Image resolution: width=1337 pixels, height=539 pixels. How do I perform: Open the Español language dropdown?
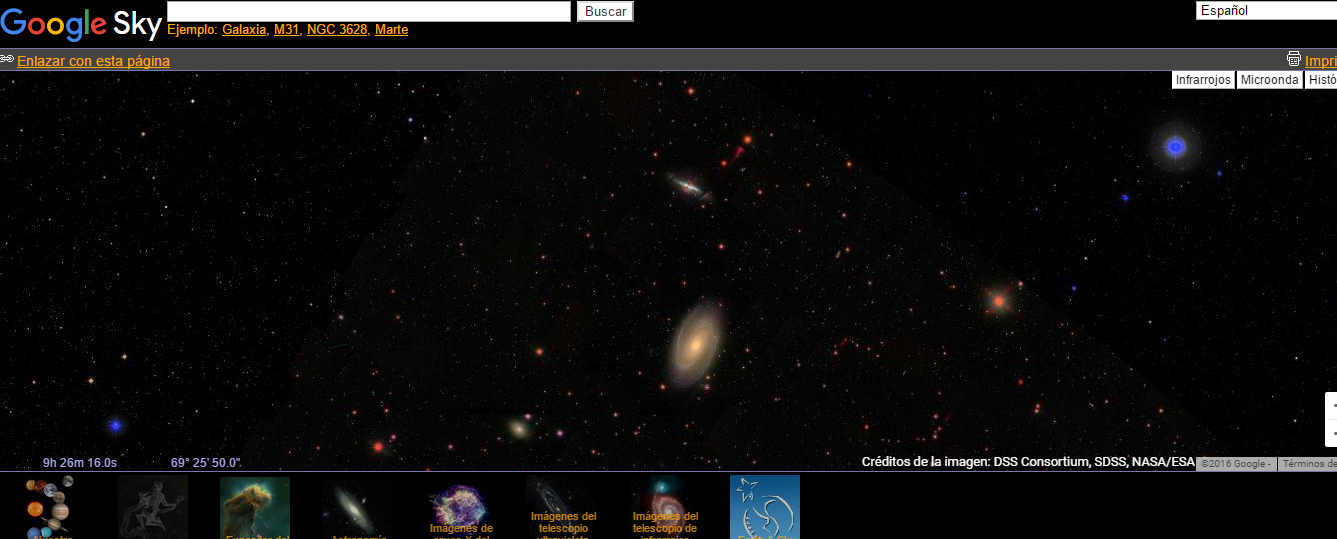click(1266, 11)
